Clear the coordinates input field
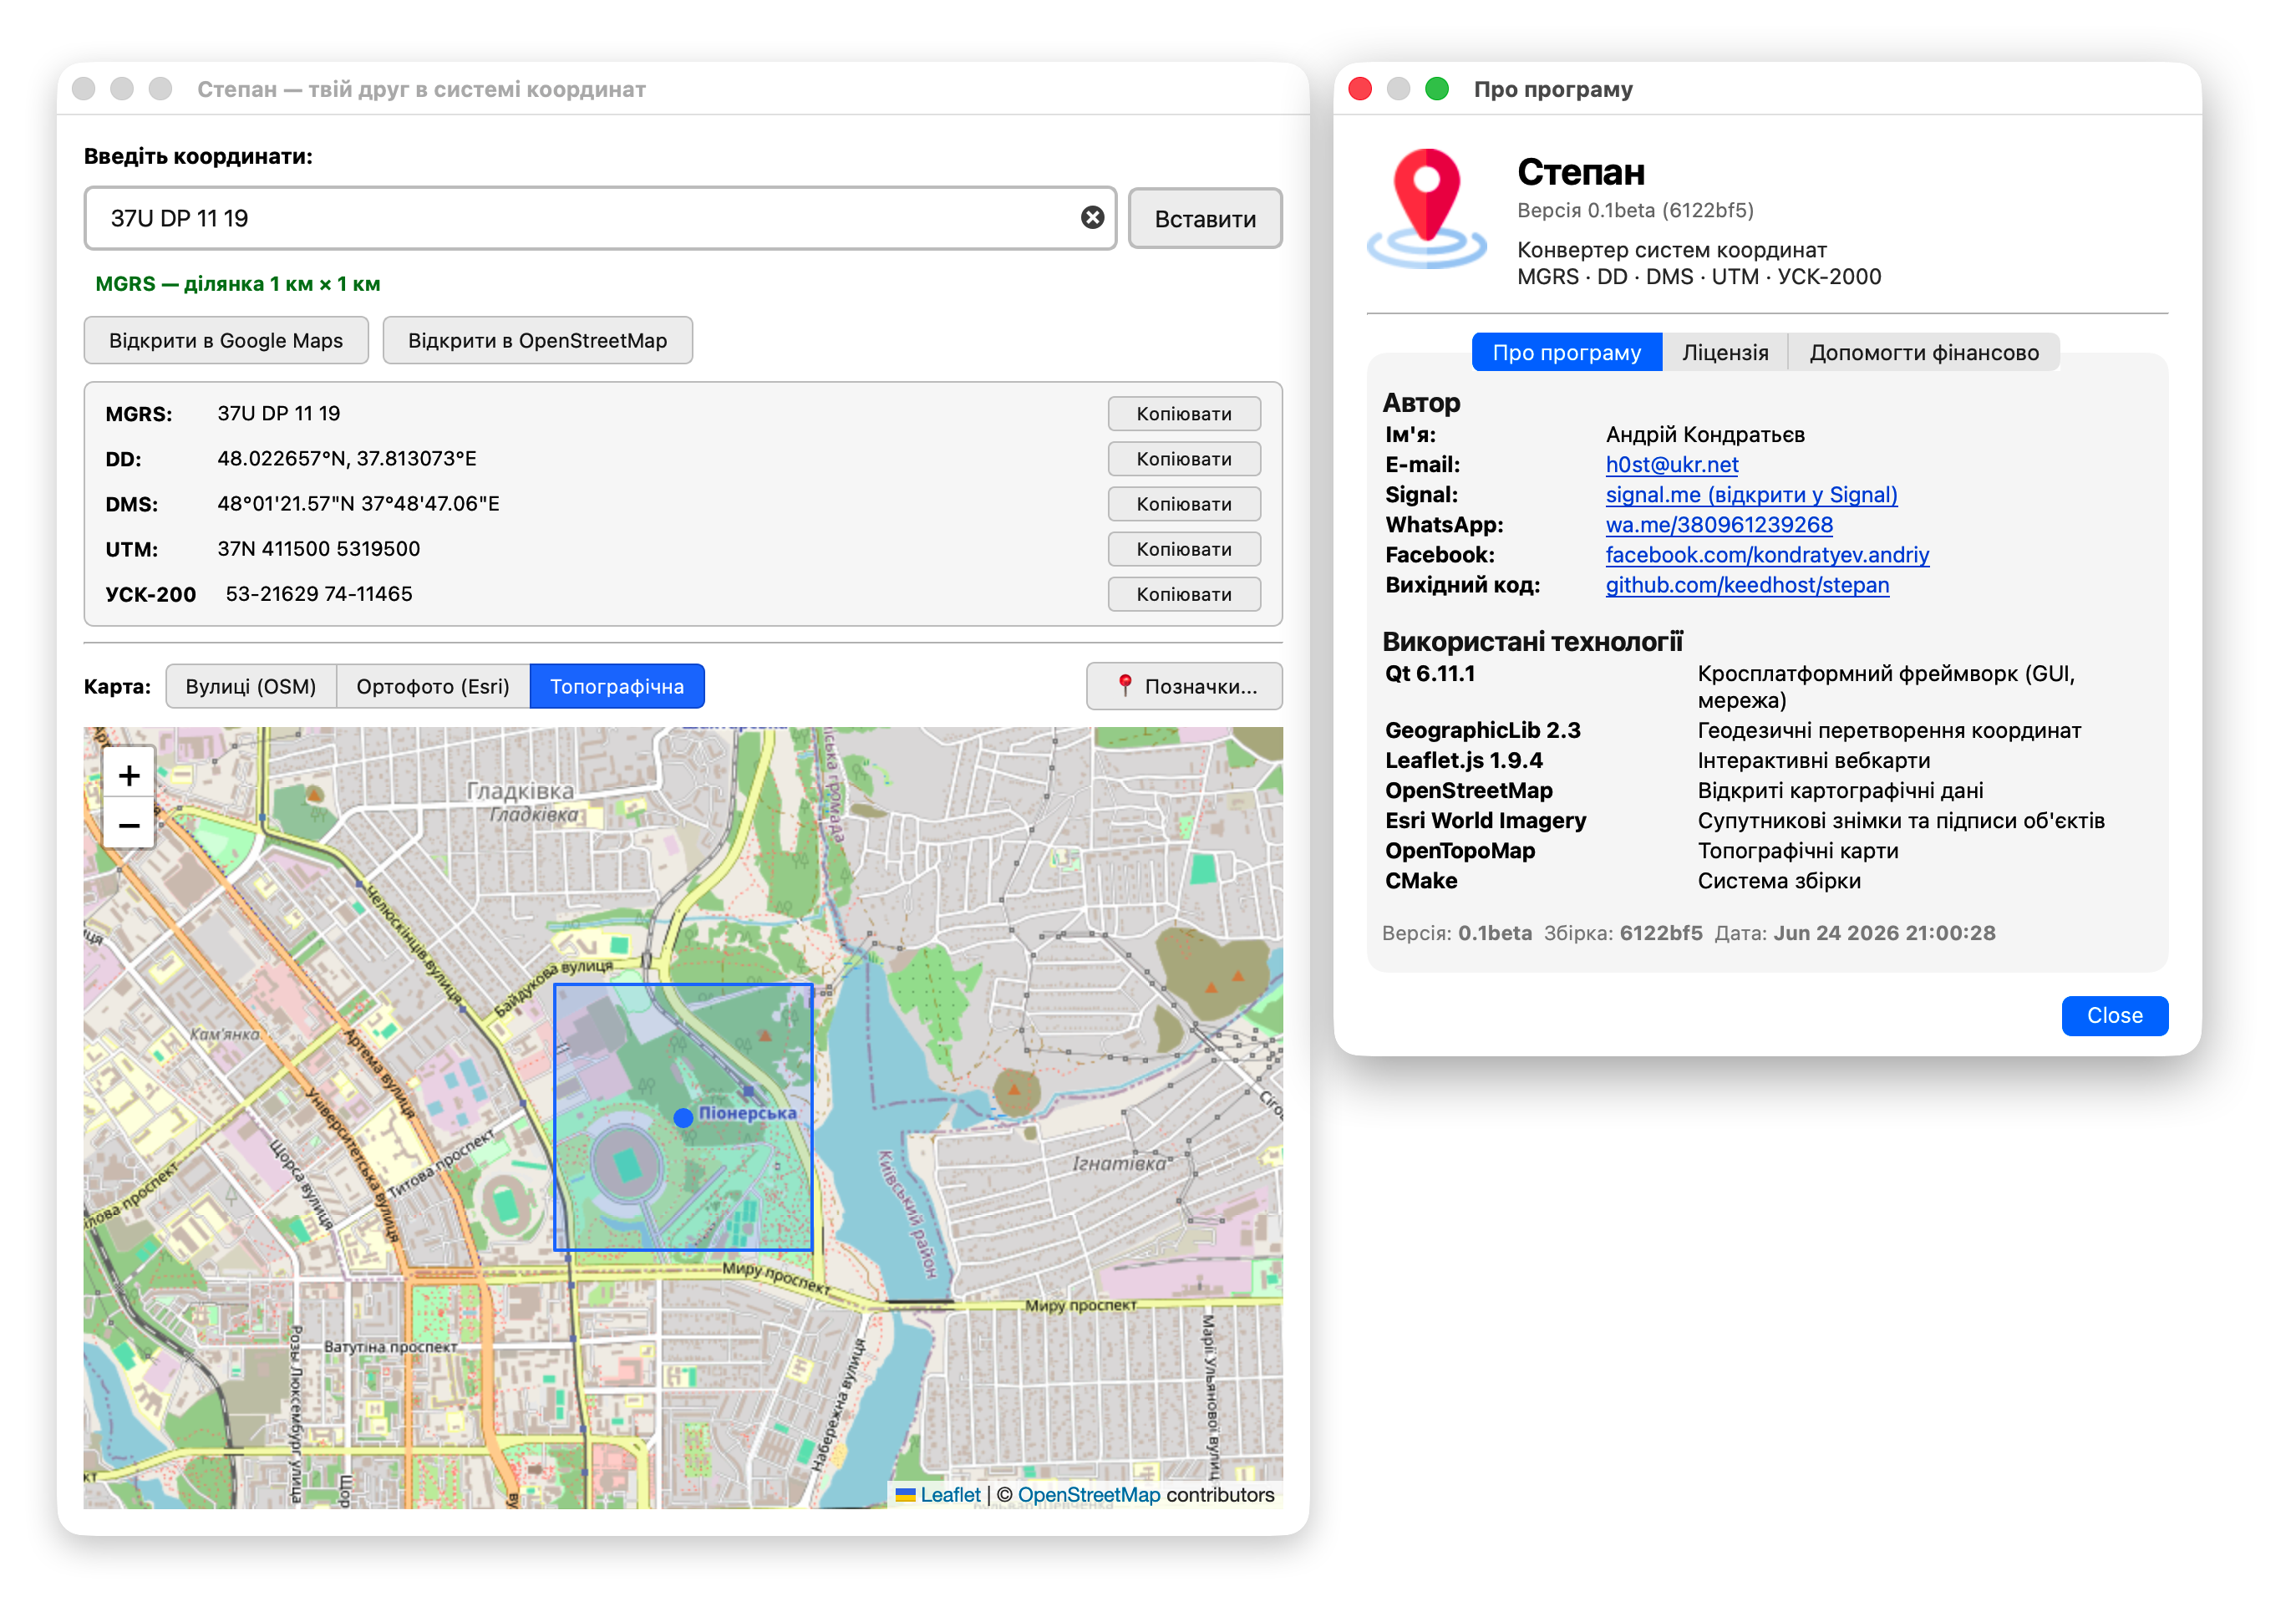 pyautogui.click(x=1092, y=217)
